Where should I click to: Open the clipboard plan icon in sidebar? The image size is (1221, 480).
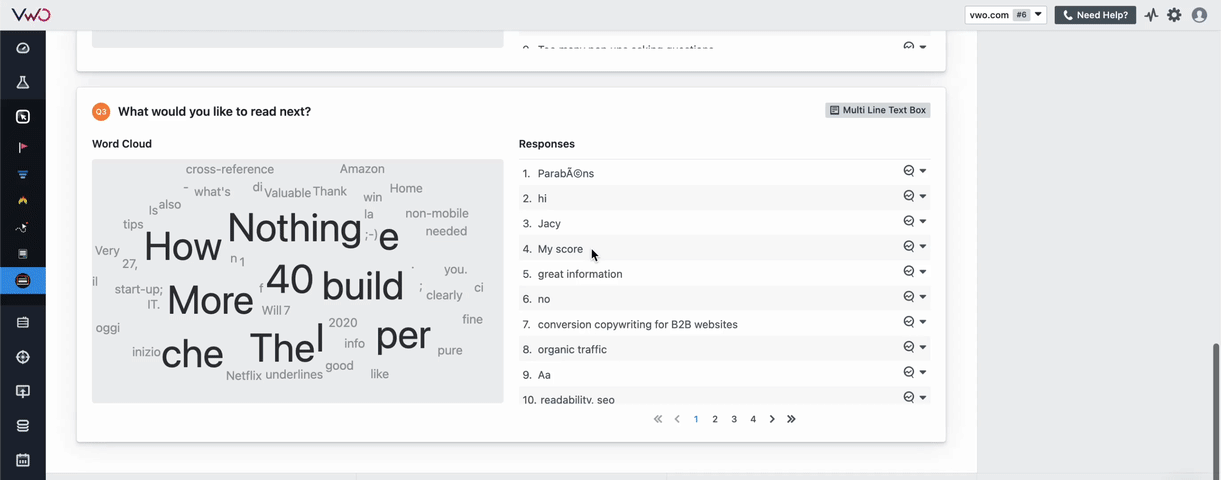23,323
